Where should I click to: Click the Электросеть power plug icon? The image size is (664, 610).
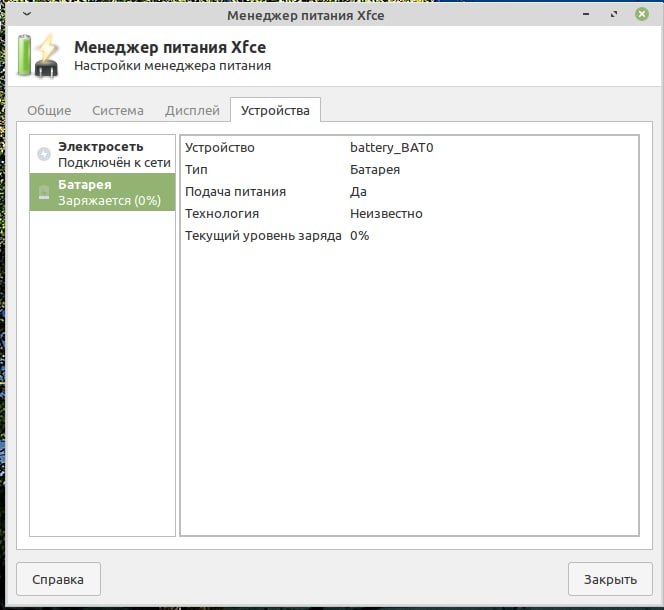click(44, 154)
